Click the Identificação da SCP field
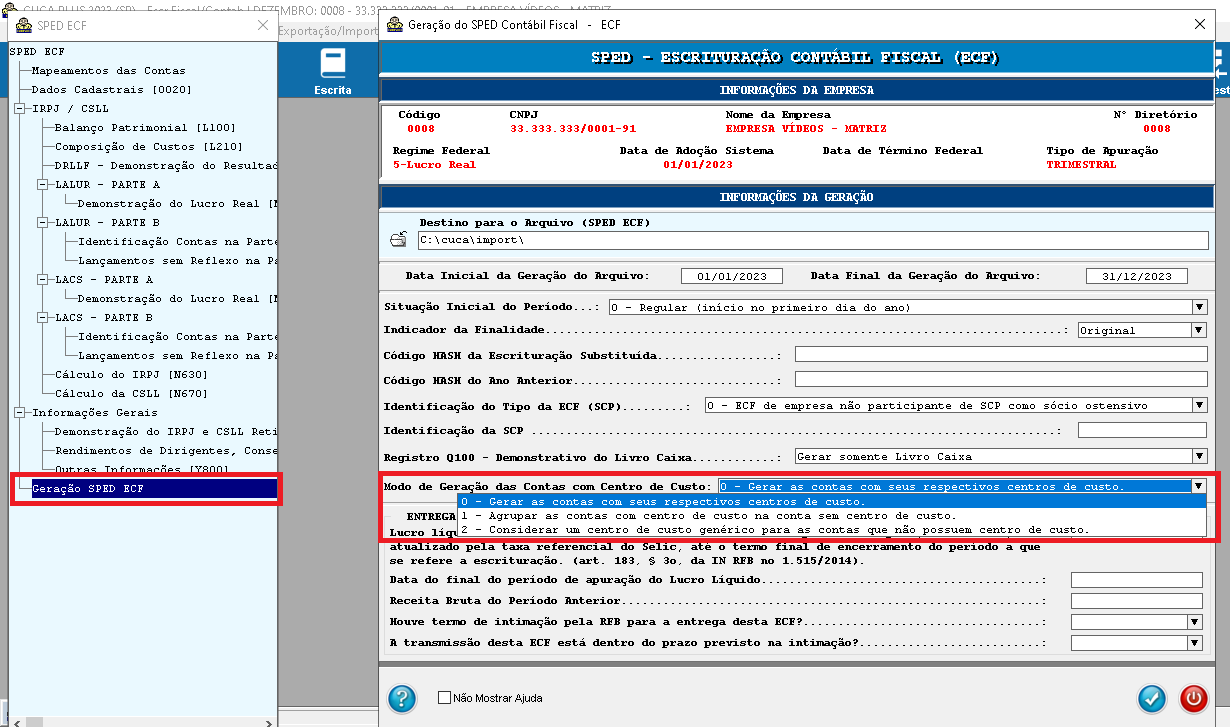This screenshot has height=727, width=1230. click(x=1142, y=430)
